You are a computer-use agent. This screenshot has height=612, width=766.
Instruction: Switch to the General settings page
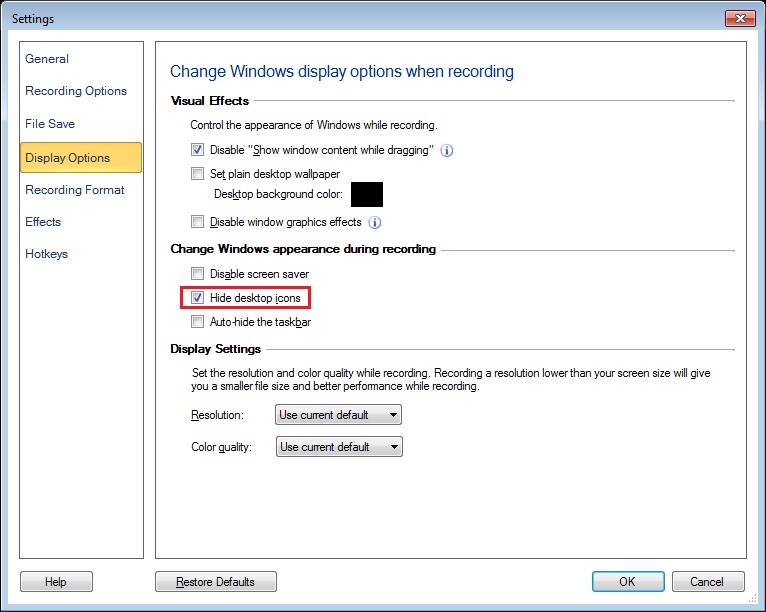click(x=47, y=59)
